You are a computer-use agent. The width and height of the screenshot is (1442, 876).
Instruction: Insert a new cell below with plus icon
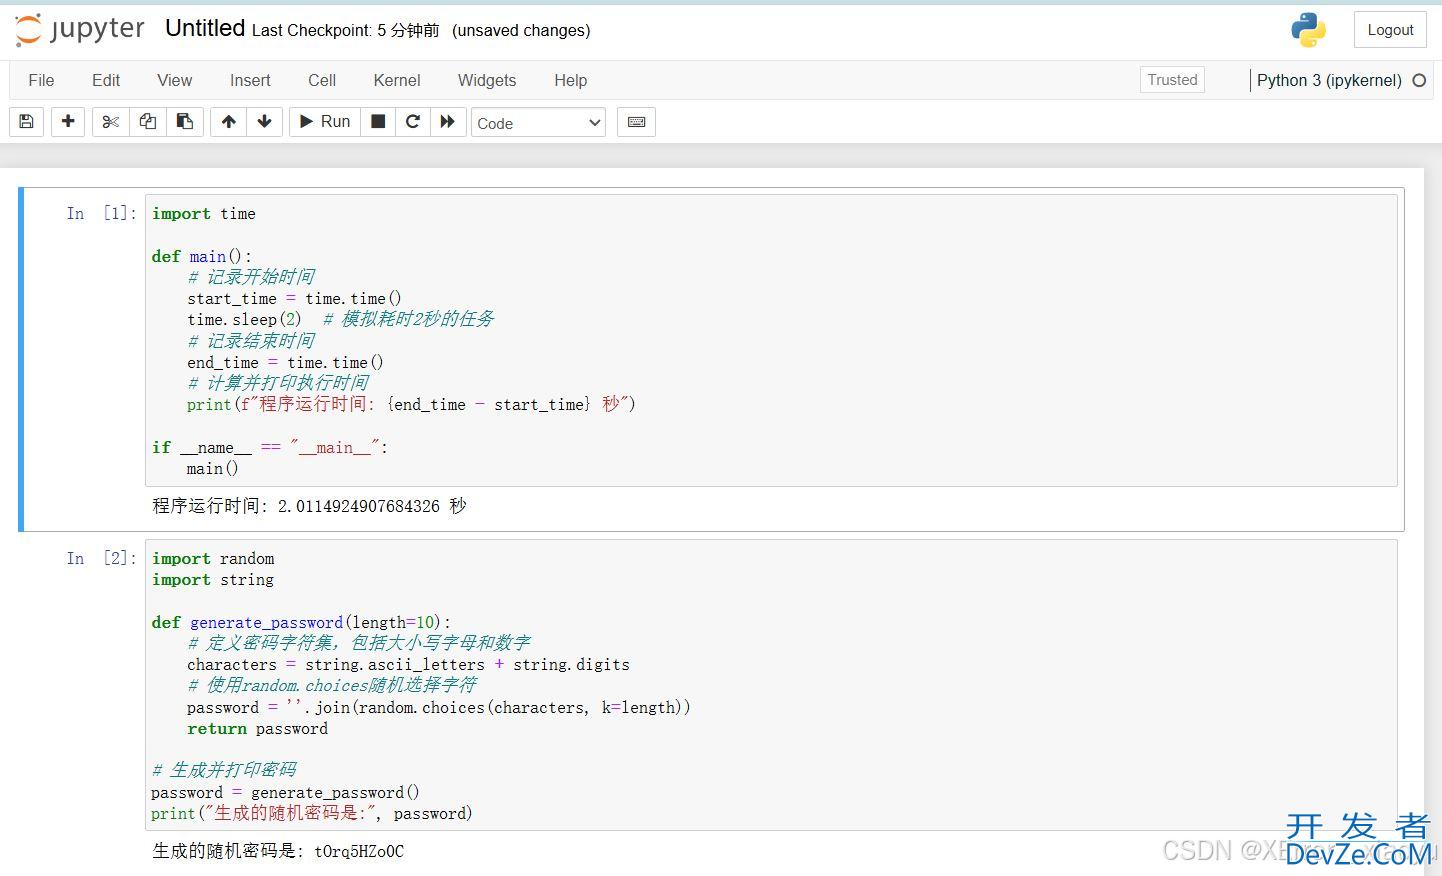coord(68,122)
